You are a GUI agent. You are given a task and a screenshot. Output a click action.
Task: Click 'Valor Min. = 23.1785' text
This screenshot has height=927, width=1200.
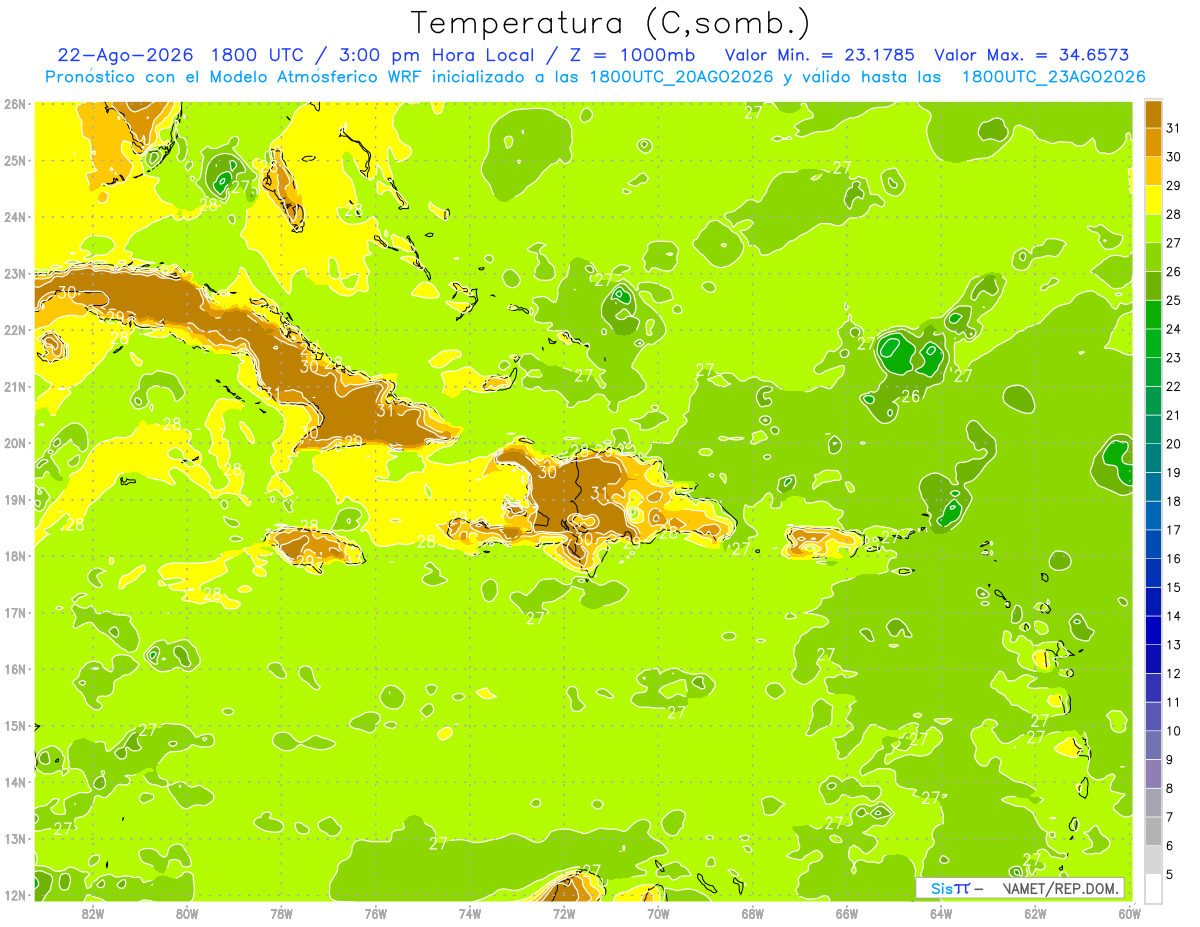[819, 55]
